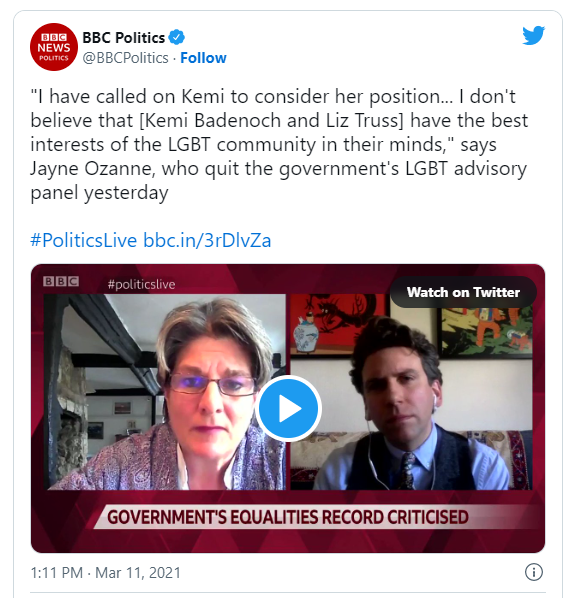Open the bbc.in/3rDlvZa link
The width and height of the screenshot is (573, 598).
[207, 240]
